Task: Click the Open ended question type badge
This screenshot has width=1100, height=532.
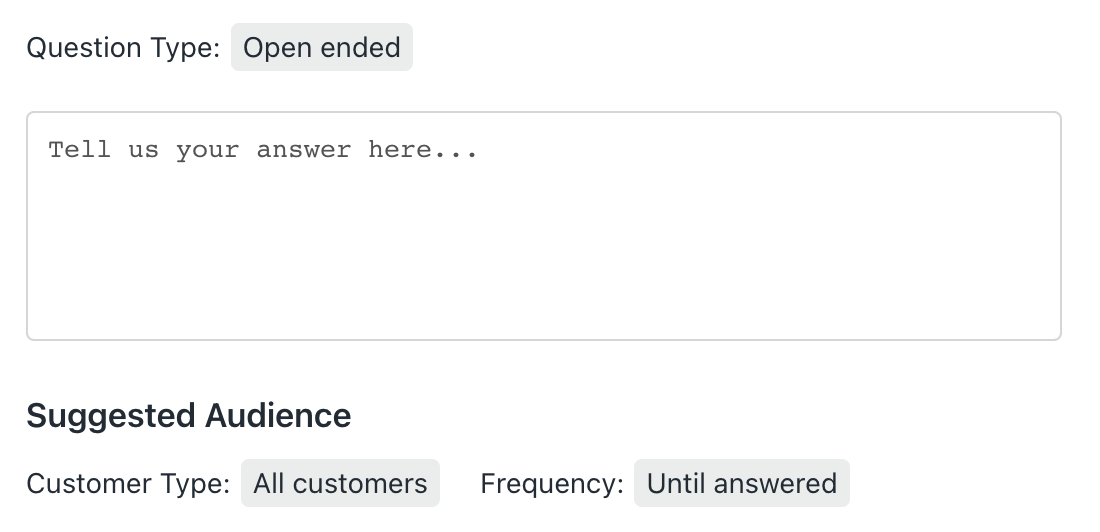Action: tap(321, 48)
